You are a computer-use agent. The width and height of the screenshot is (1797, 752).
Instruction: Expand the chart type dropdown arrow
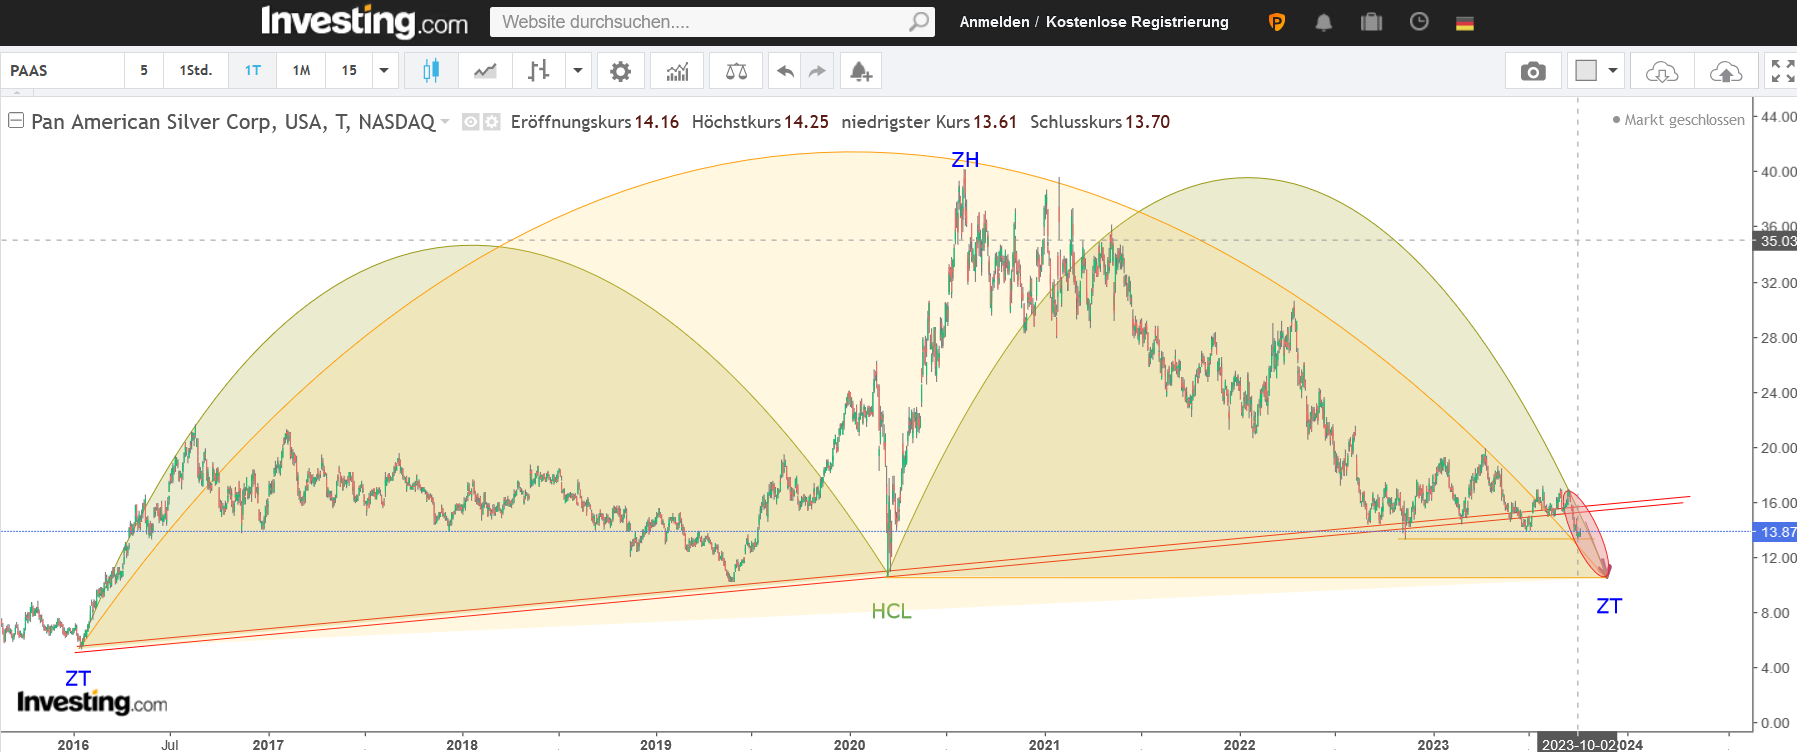point(578,71)
